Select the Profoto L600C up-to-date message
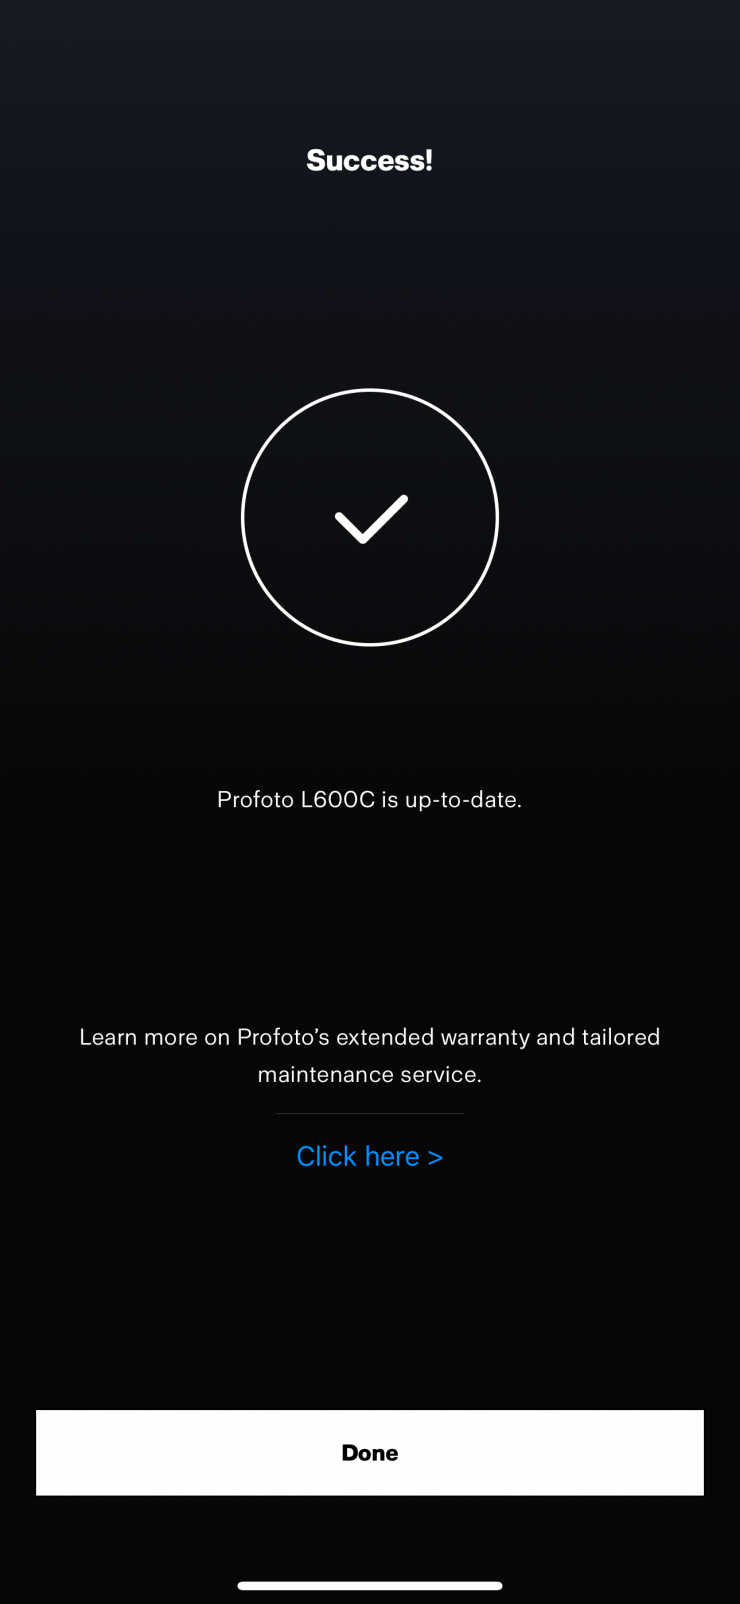 click(x=370, y=799)
